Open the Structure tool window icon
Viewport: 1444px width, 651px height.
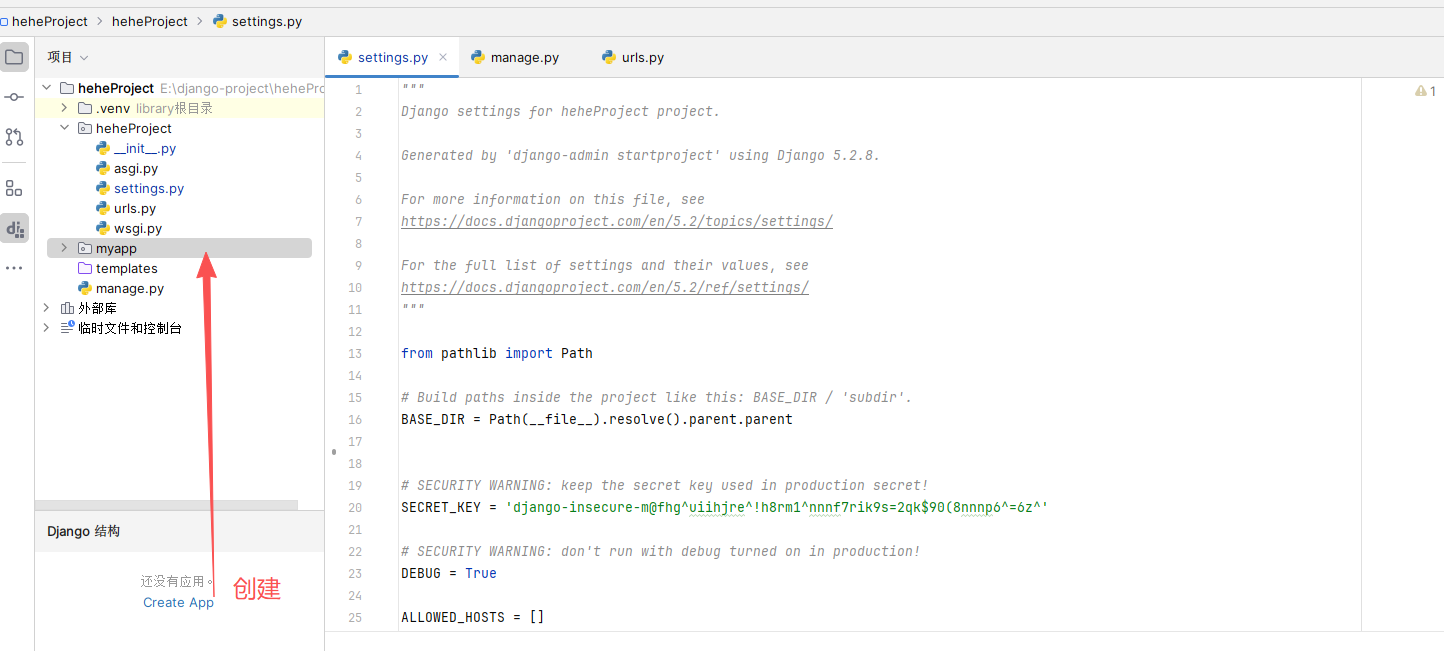[x=14, y=188]
